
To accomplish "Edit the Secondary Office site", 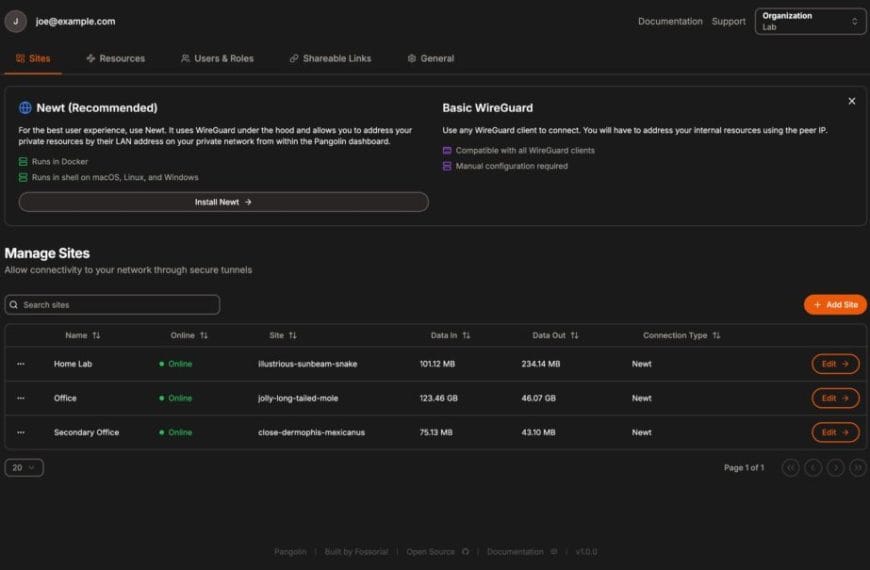I will pyautogui.click(x=835, y=432).
